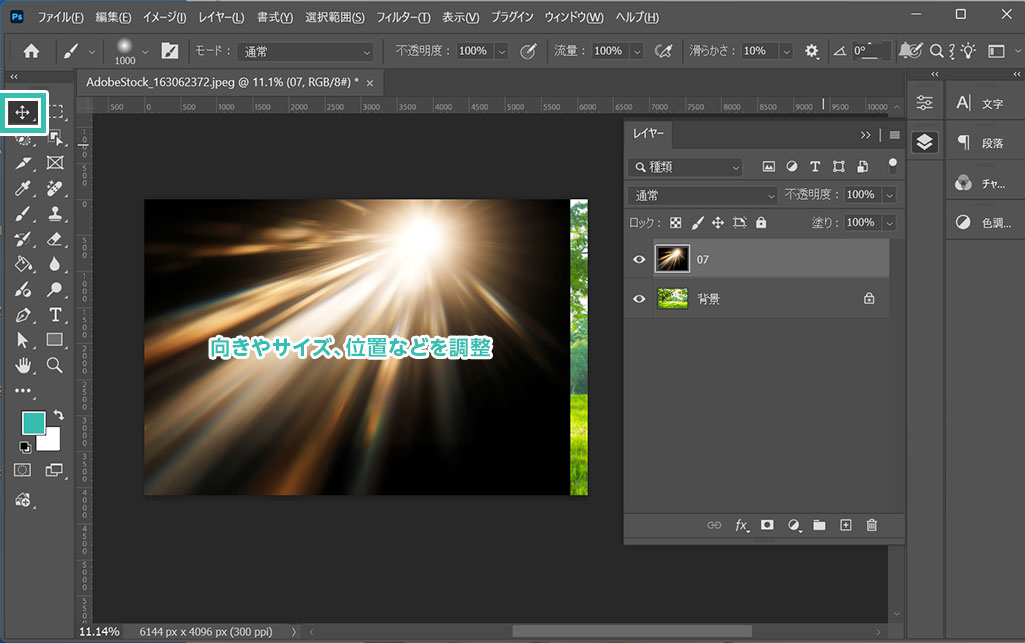The width and height of the screenshot is (1025, 643).
Task: Open the フィルター(T) menu
Action: coord(403,18)
